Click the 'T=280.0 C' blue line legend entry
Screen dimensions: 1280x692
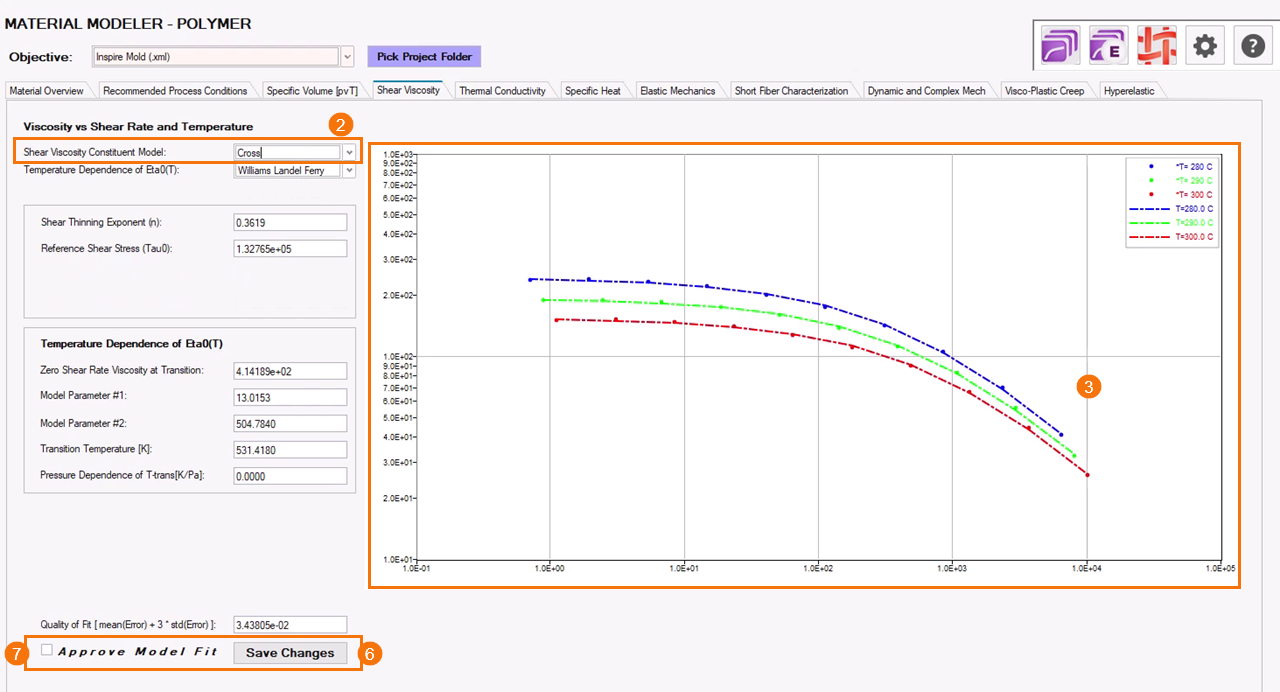pos(1171,209)
